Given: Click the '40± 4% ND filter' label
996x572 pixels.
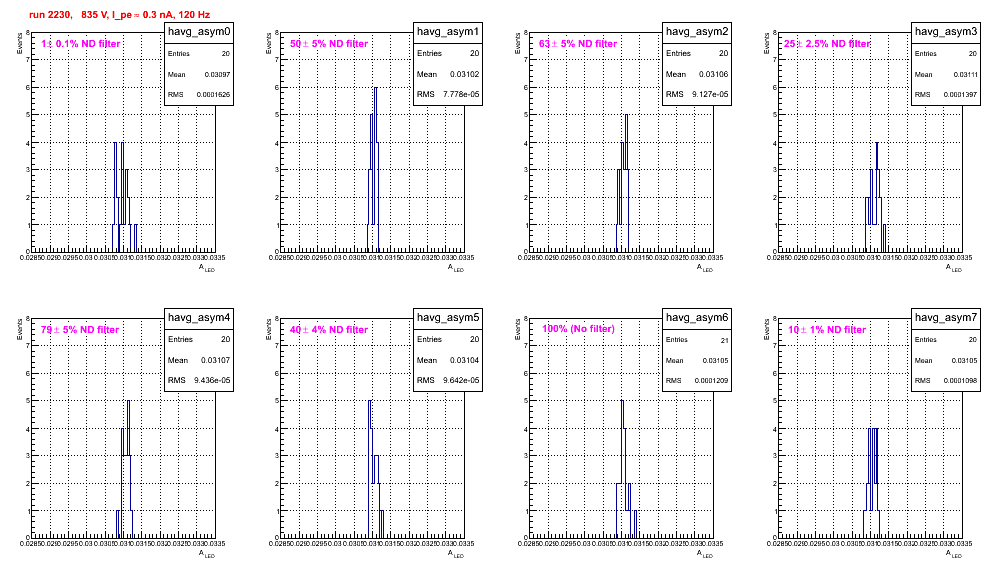Looking at the screenshot, I should click(329, 330).
